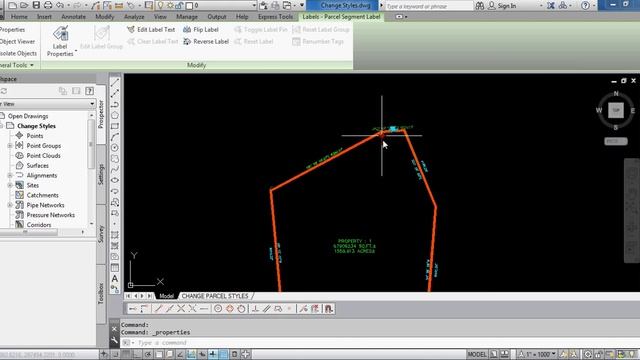Click the Plot printer icon
The image size is (640, 360).
point(48,5)
